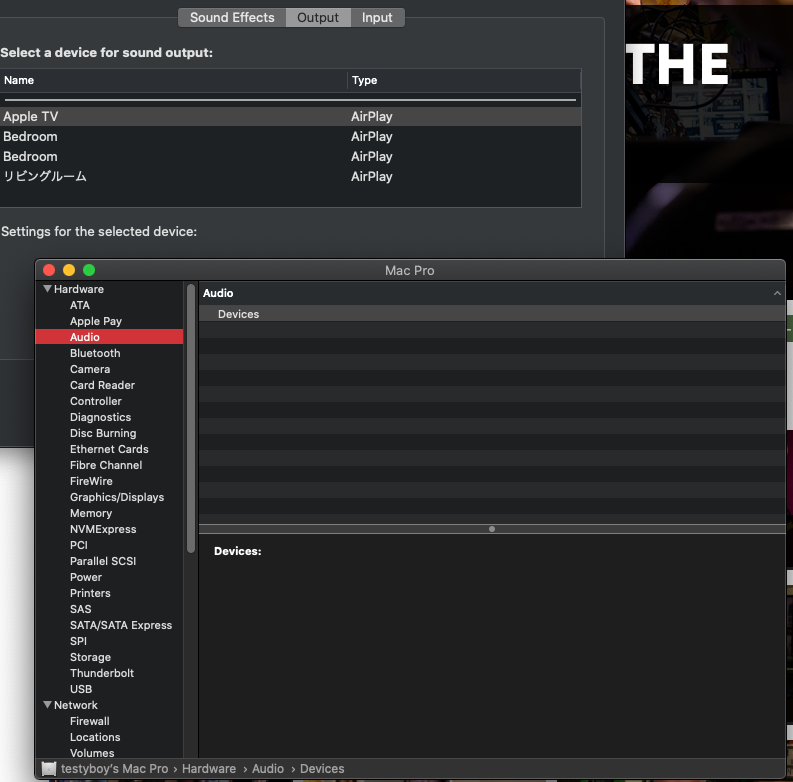Select FireWire in sidebar
Image resolution: width=793 pixels, height=782 pixels.
coord(92,481)
